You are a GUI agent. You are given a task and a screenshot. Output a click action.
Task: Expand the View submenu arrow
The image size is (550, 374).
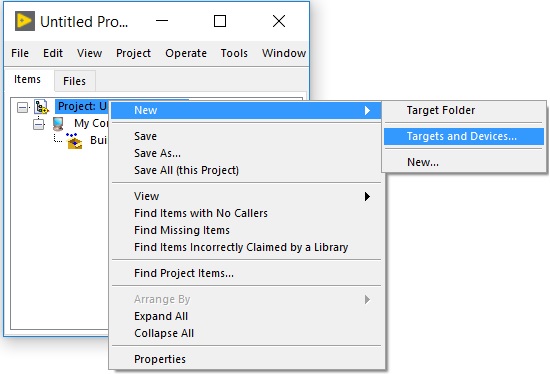[367, 196]
